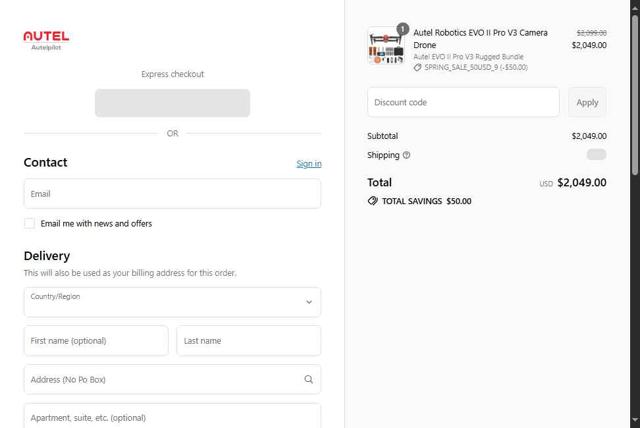Click the Delivery heading
The image size is (640, 428).
(47, 256)
